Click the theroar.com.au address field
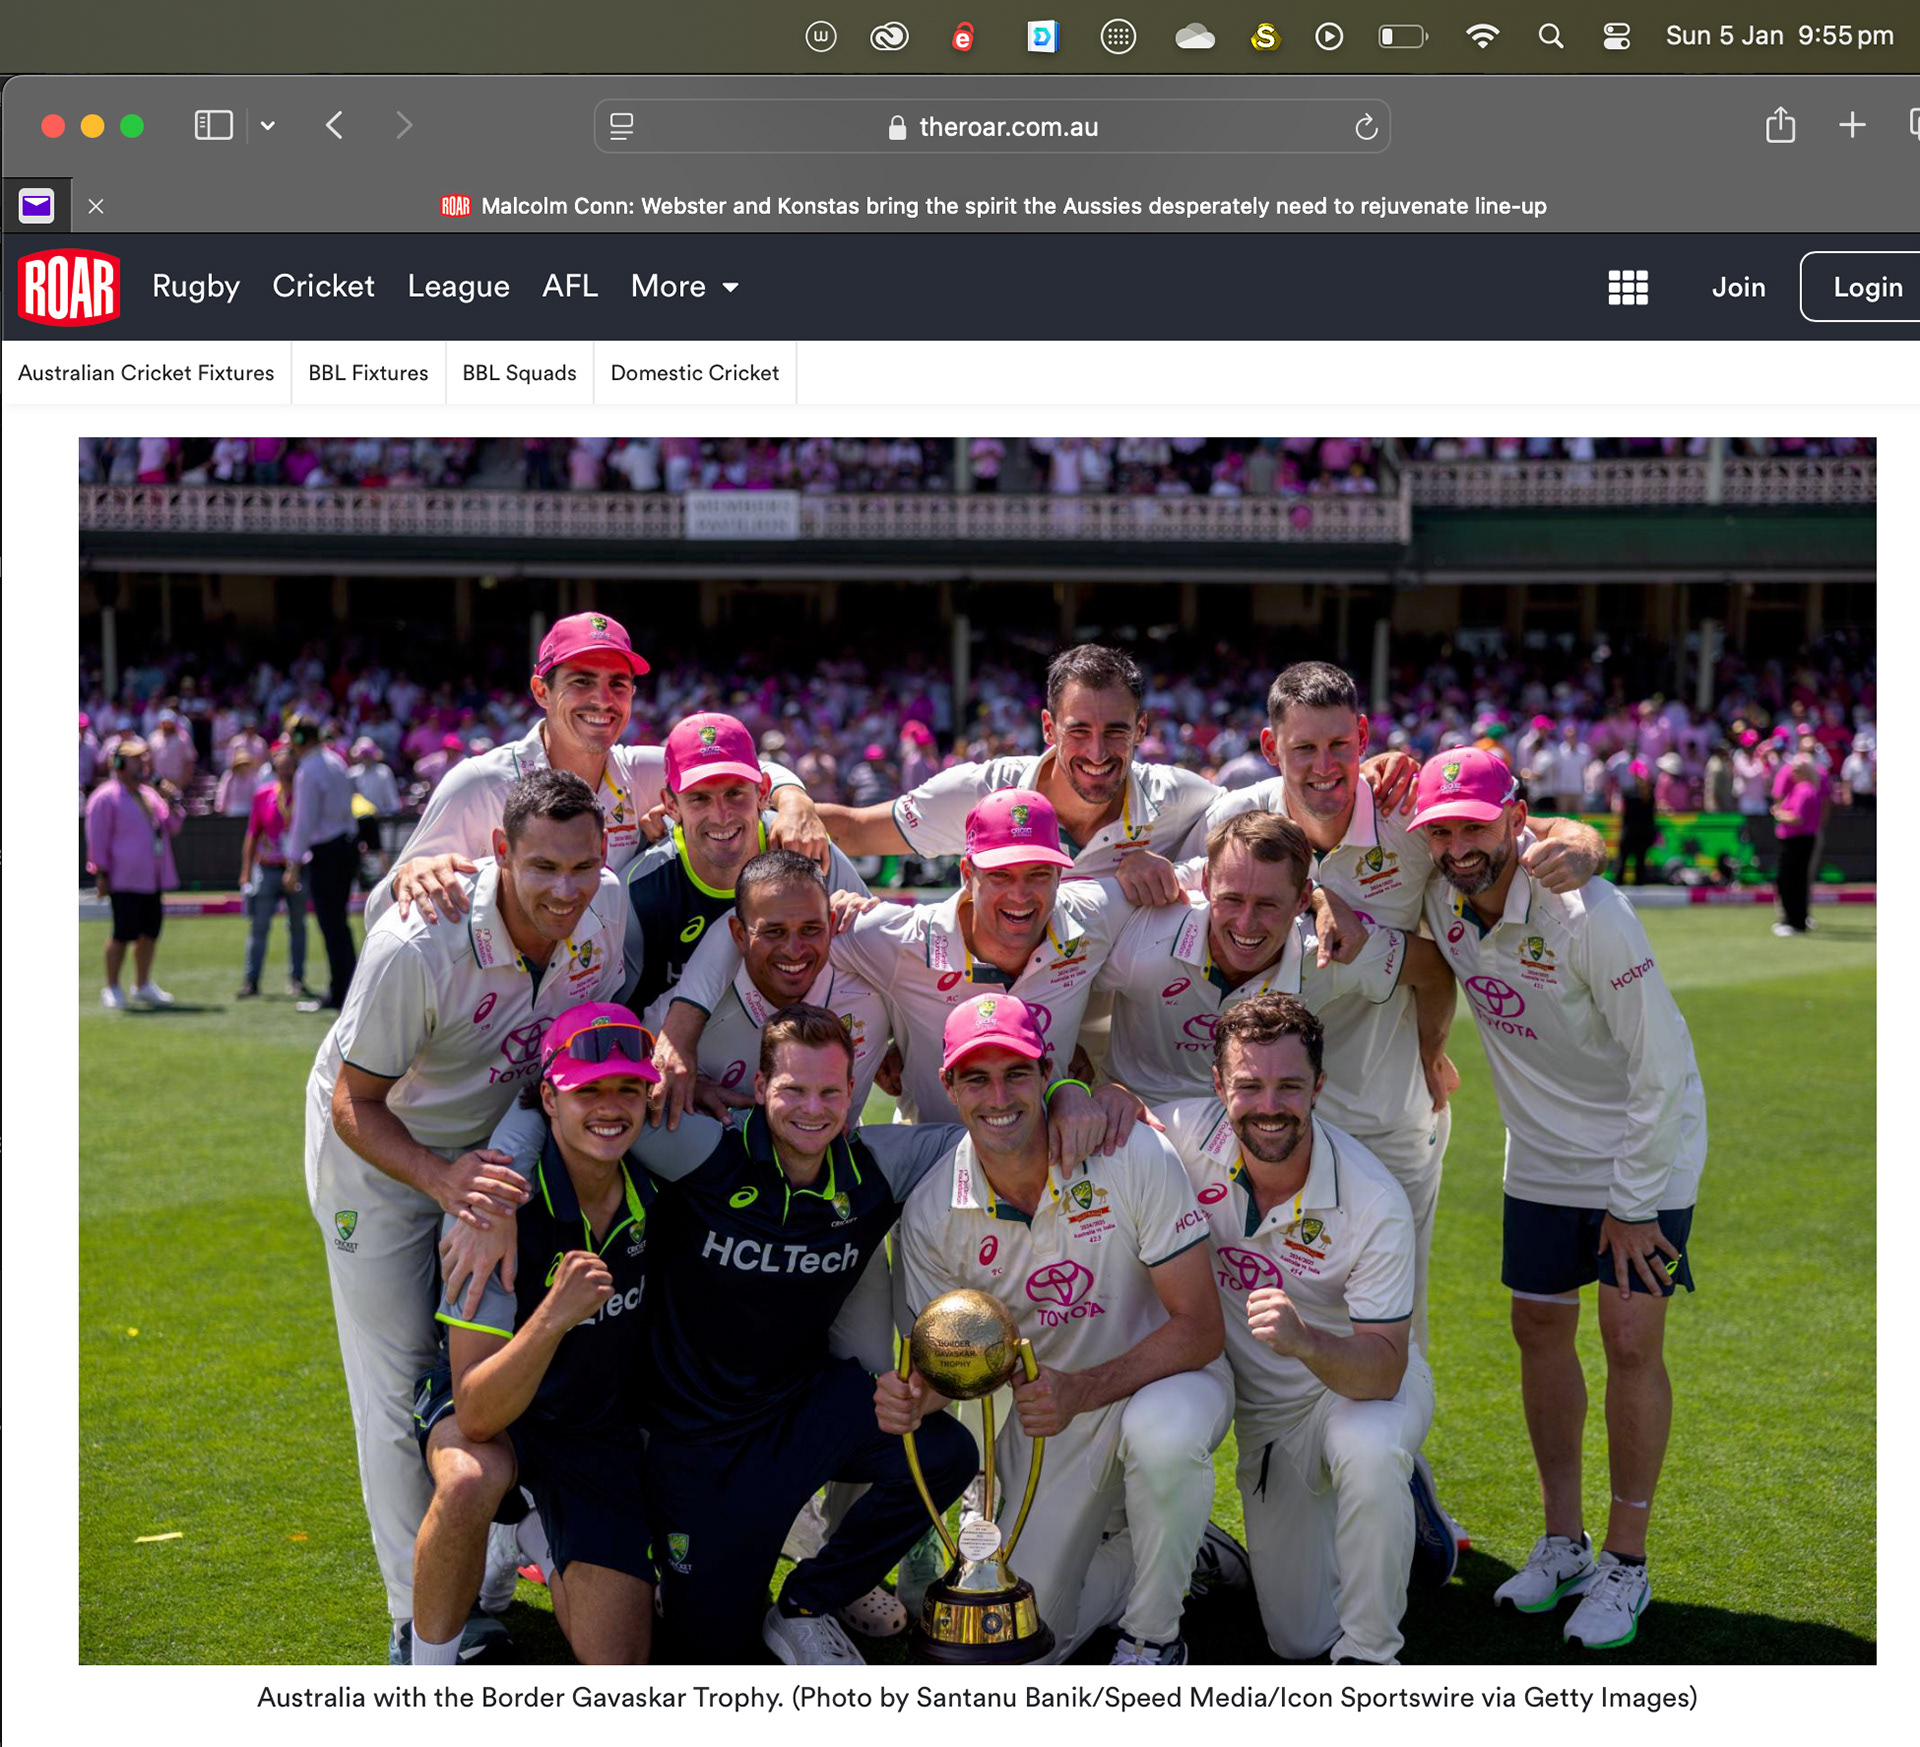This screenshot has width=1920, height=1747. pyautogui.click(x=1007, y=127)
